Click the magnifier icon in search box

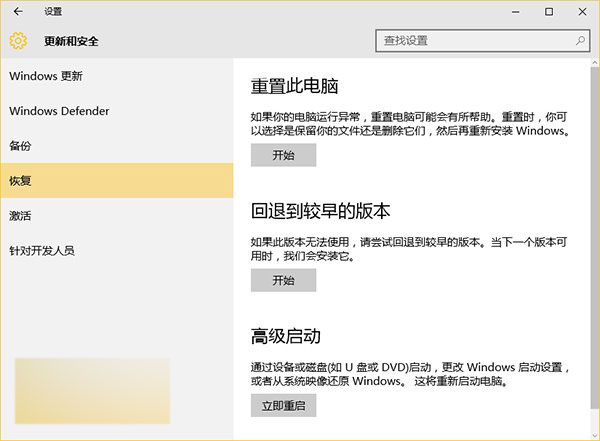[x=580, y=41]
